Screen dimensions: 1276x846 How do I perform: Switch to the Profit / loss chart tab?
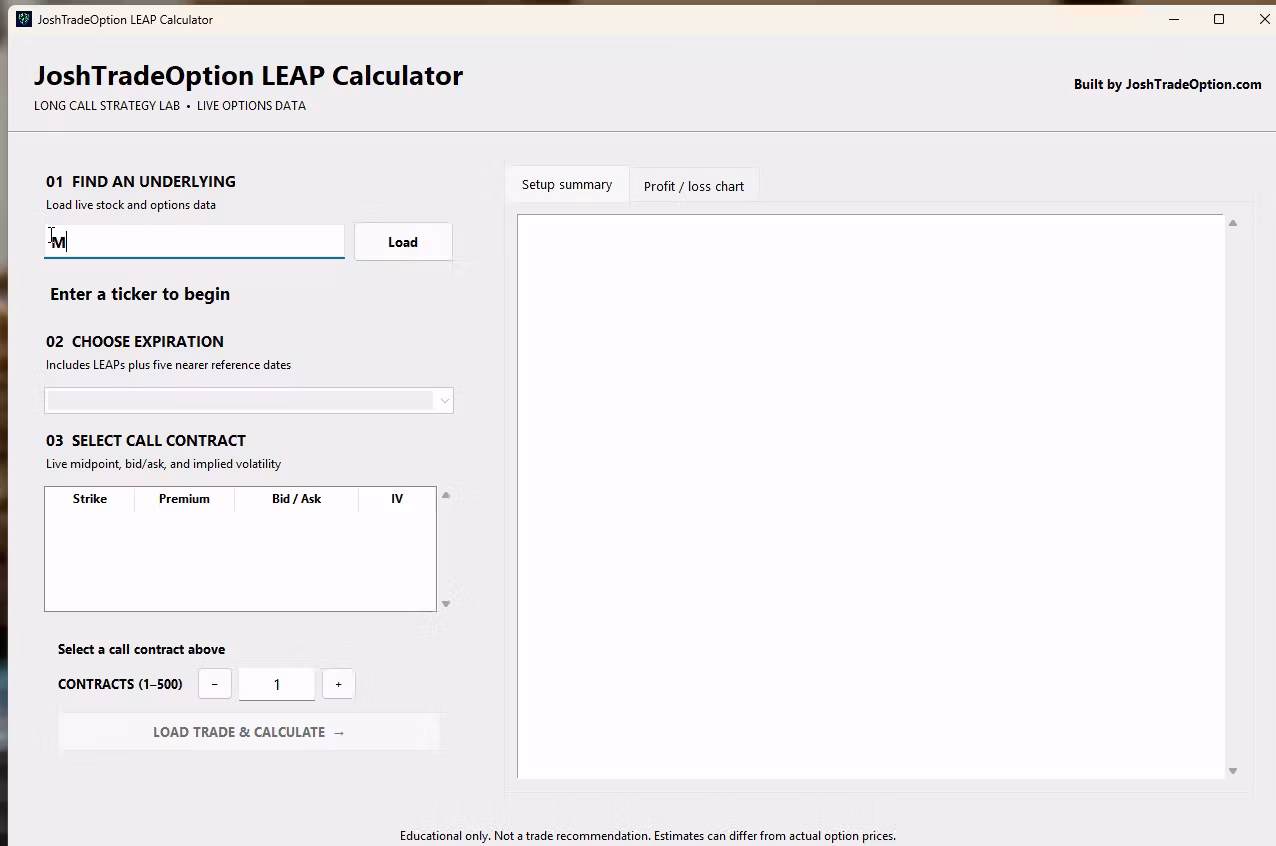(x=694, y=186)
